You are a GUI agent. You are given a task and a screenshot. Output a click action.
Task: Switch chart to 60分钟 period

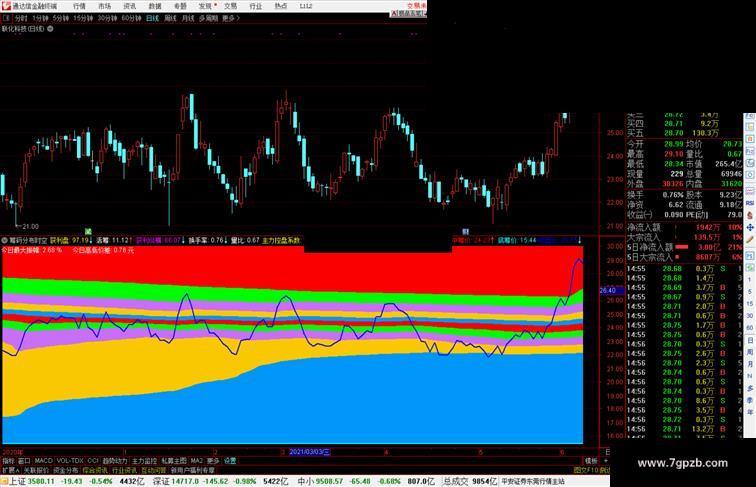pos(131,18)
